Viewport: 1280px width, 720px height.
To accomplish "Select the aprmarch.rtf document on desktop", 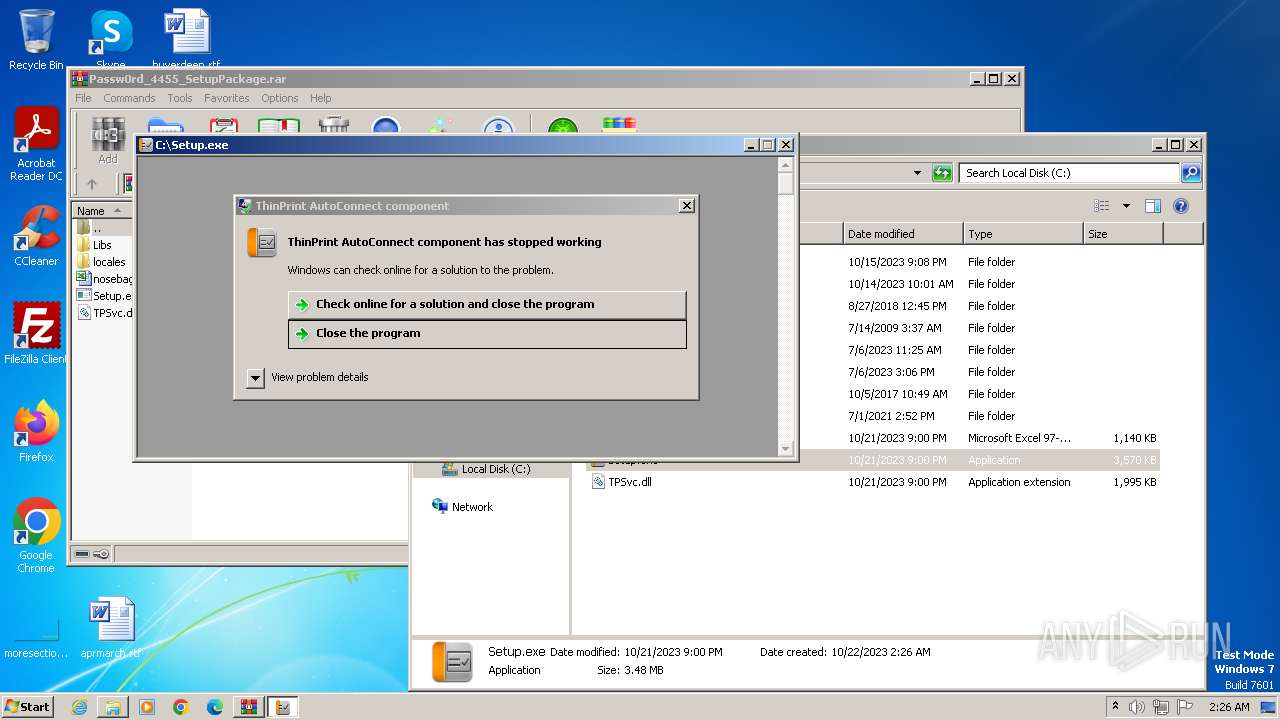I will click(x=110, y=629).
